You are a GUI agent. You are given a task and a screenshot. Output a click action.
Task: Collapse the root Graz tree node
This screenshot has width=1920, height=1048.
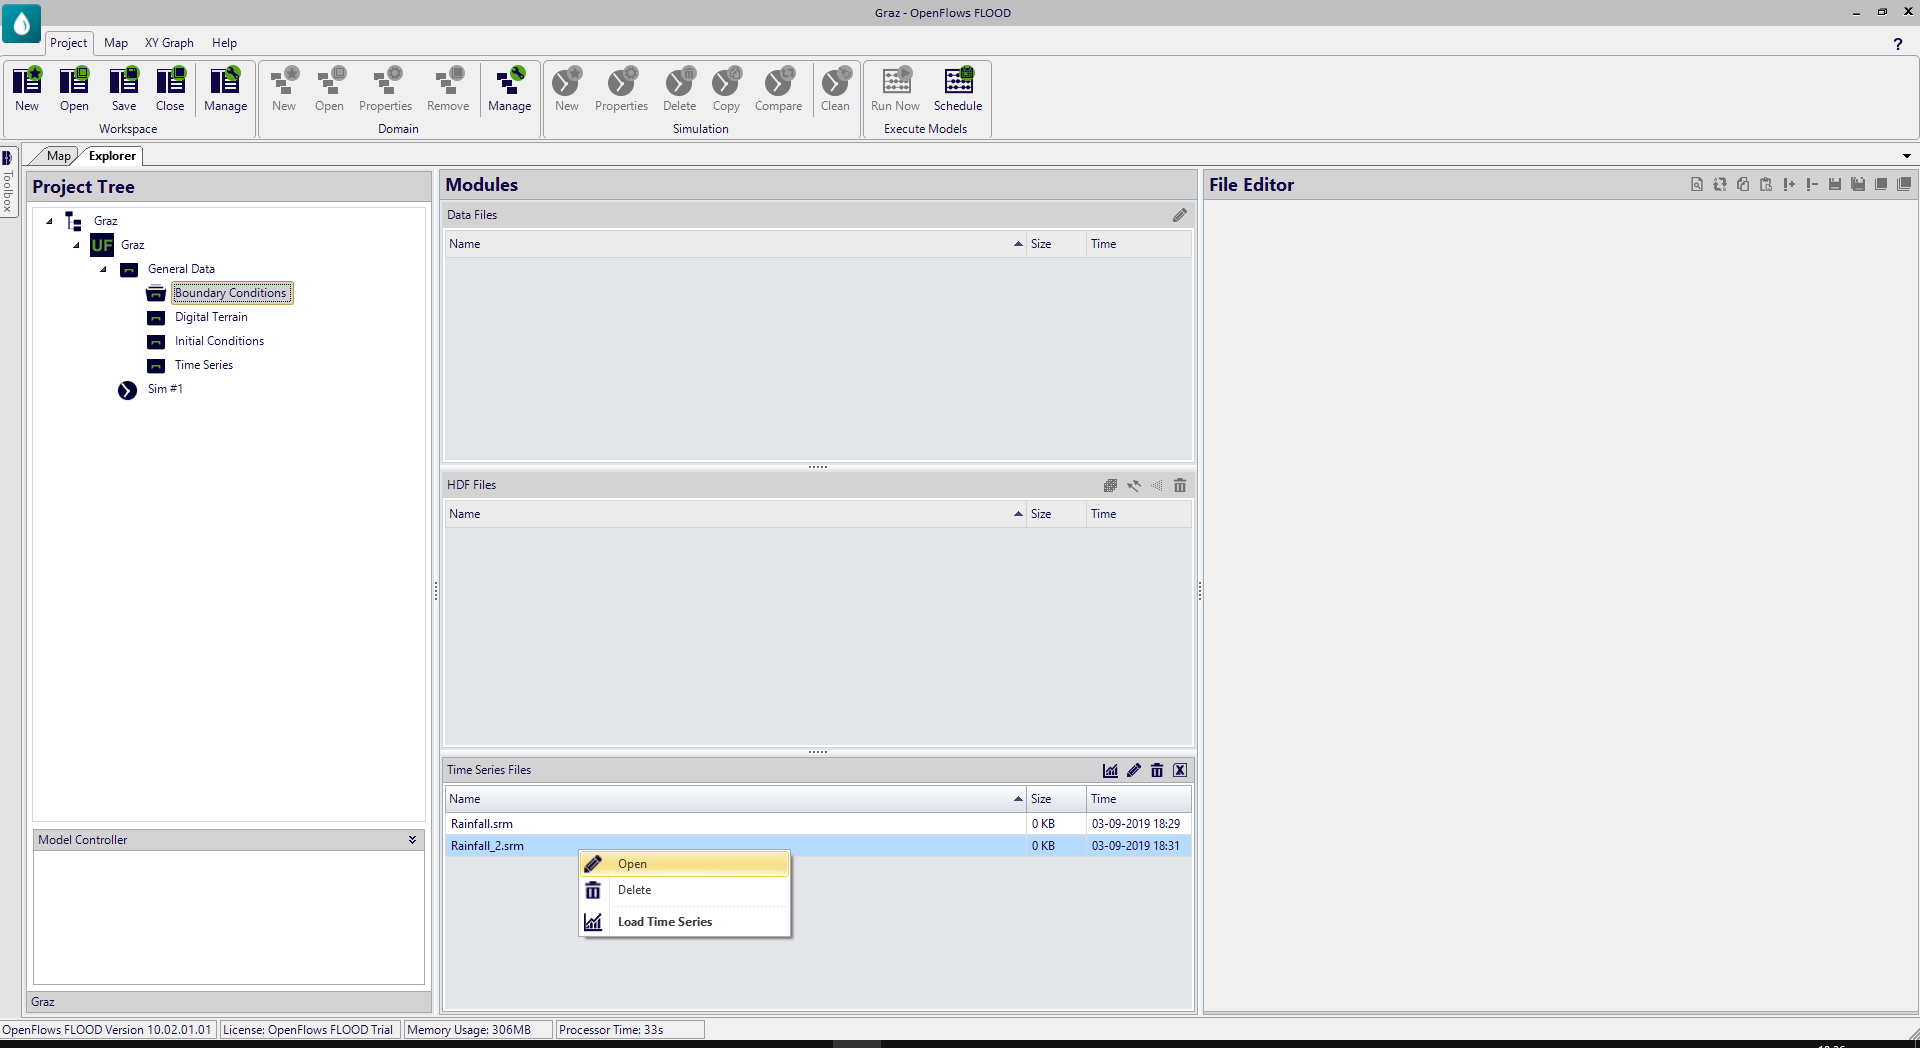(x=49, y=221)
